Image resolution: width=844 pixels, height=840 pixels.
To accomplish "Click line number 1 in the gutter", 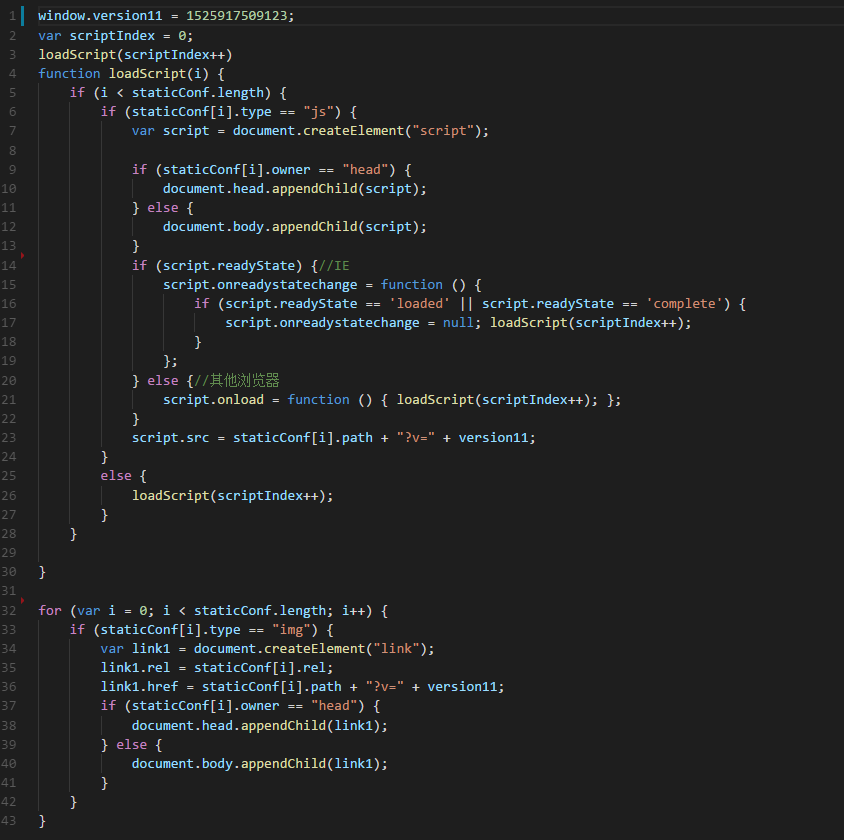I will point(12,16).
